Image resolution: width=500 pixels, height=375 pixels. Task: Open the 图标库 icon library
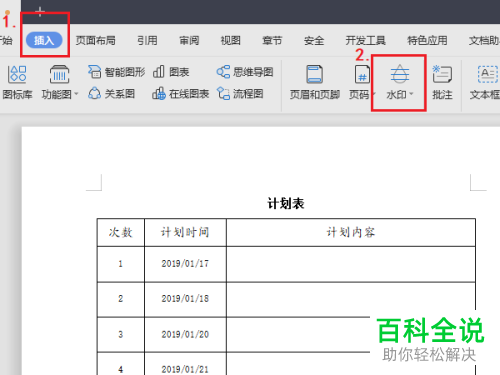17,83
